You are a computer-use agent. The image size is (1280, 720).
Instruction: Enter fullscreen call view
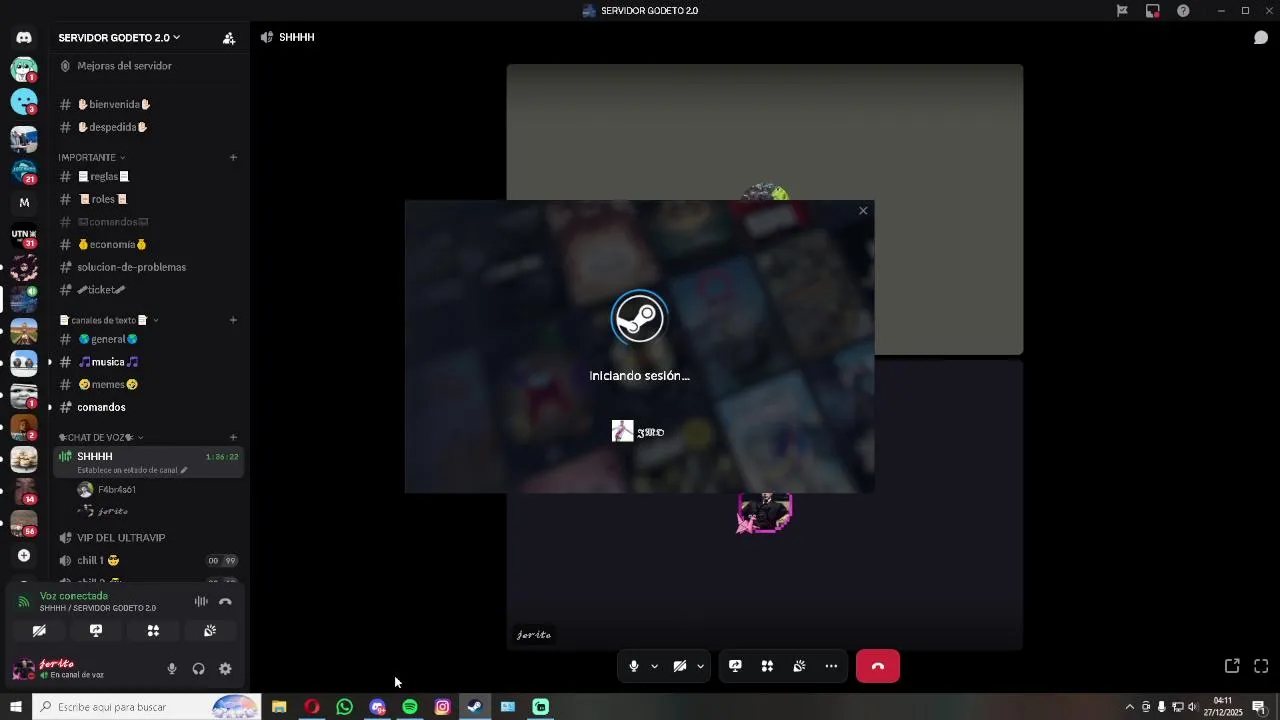[x=1261, y=666]
